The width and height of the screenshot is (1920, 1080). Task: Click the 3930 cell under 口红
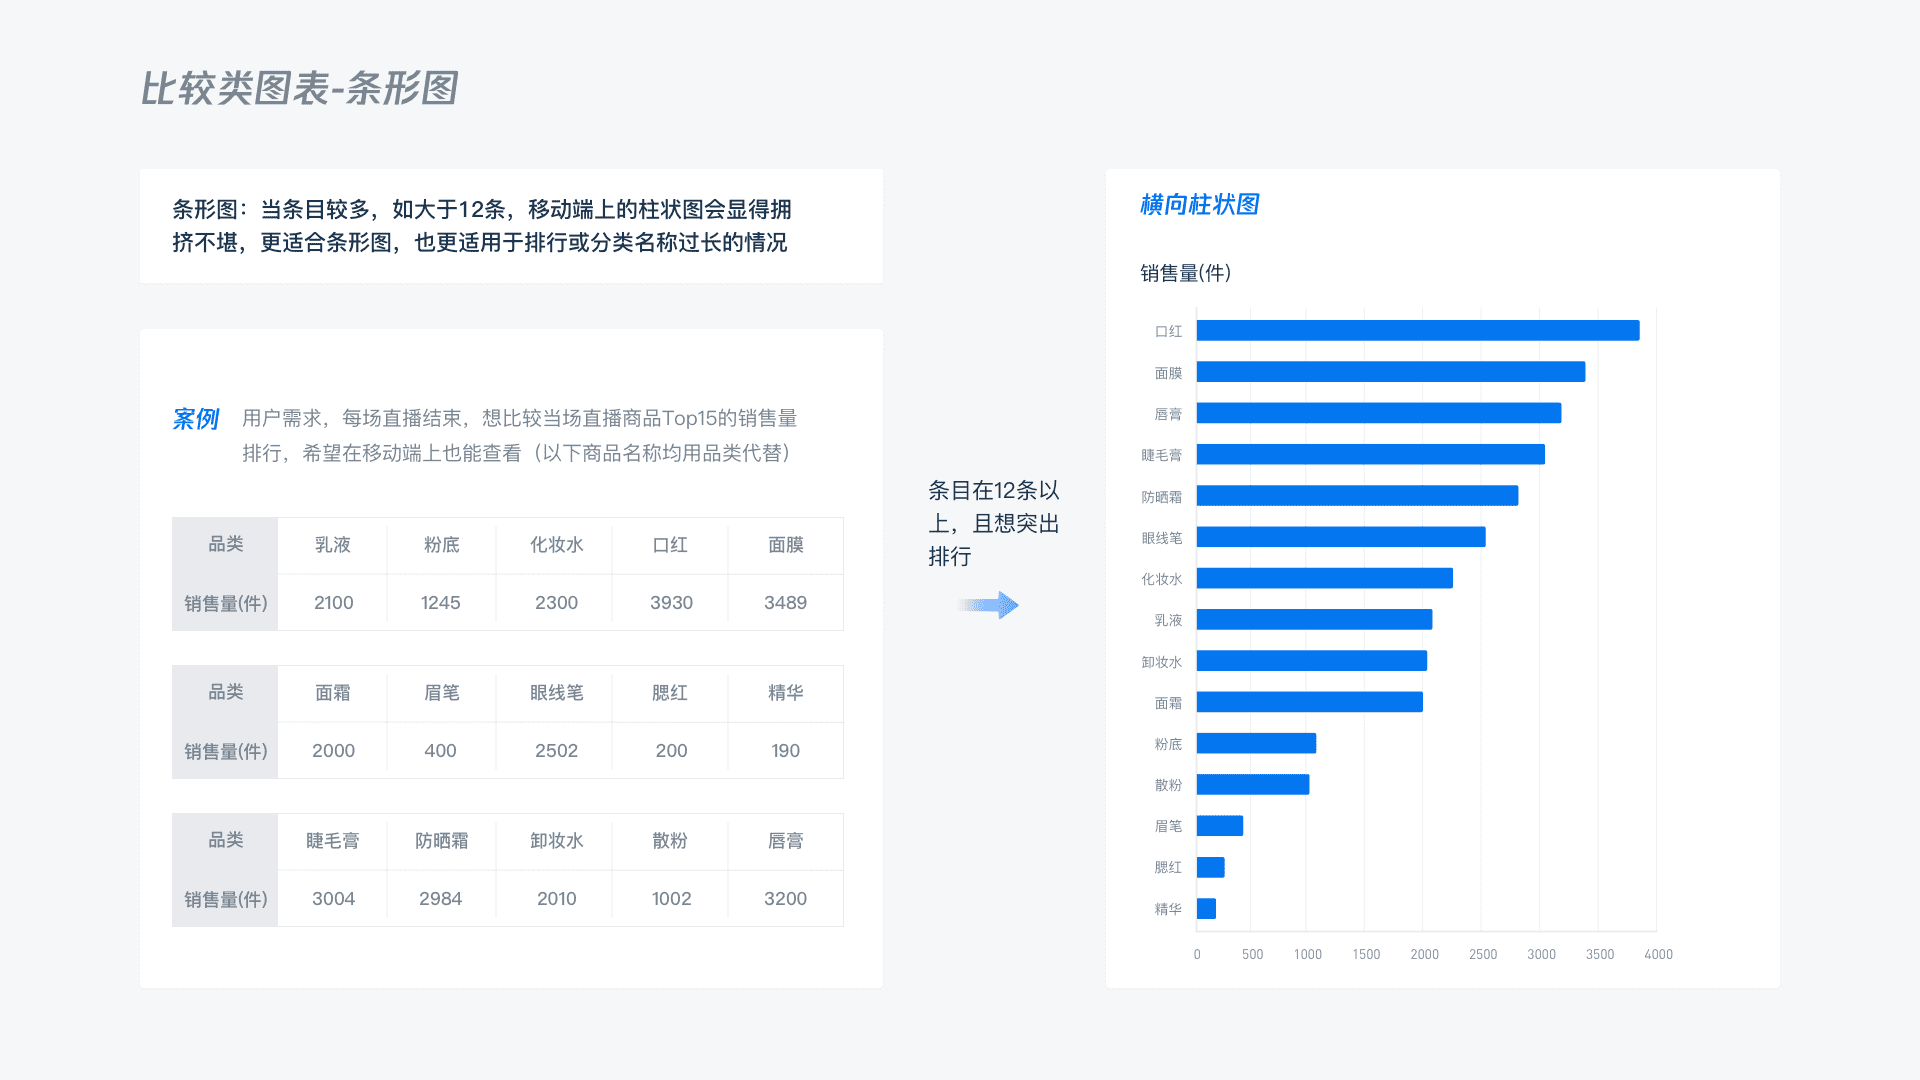671,603
